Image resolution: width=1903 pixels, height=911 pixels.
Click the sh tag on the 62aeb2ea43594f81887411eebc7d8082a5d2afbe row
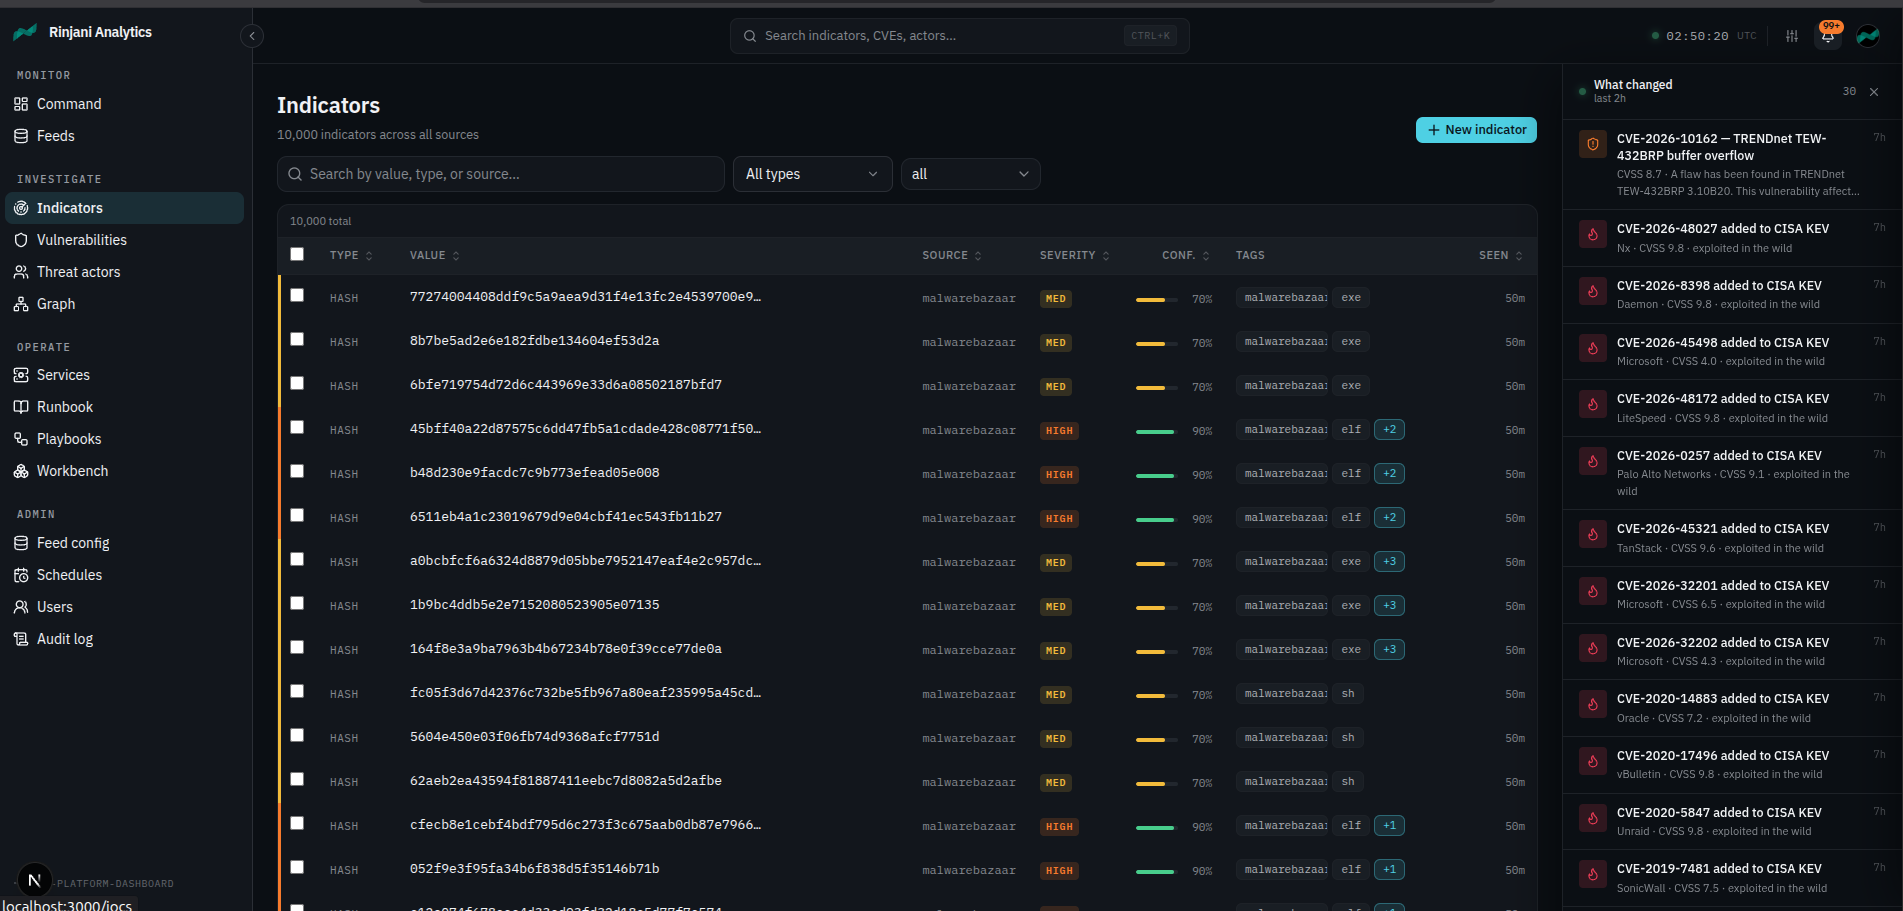pos(1348,782)
